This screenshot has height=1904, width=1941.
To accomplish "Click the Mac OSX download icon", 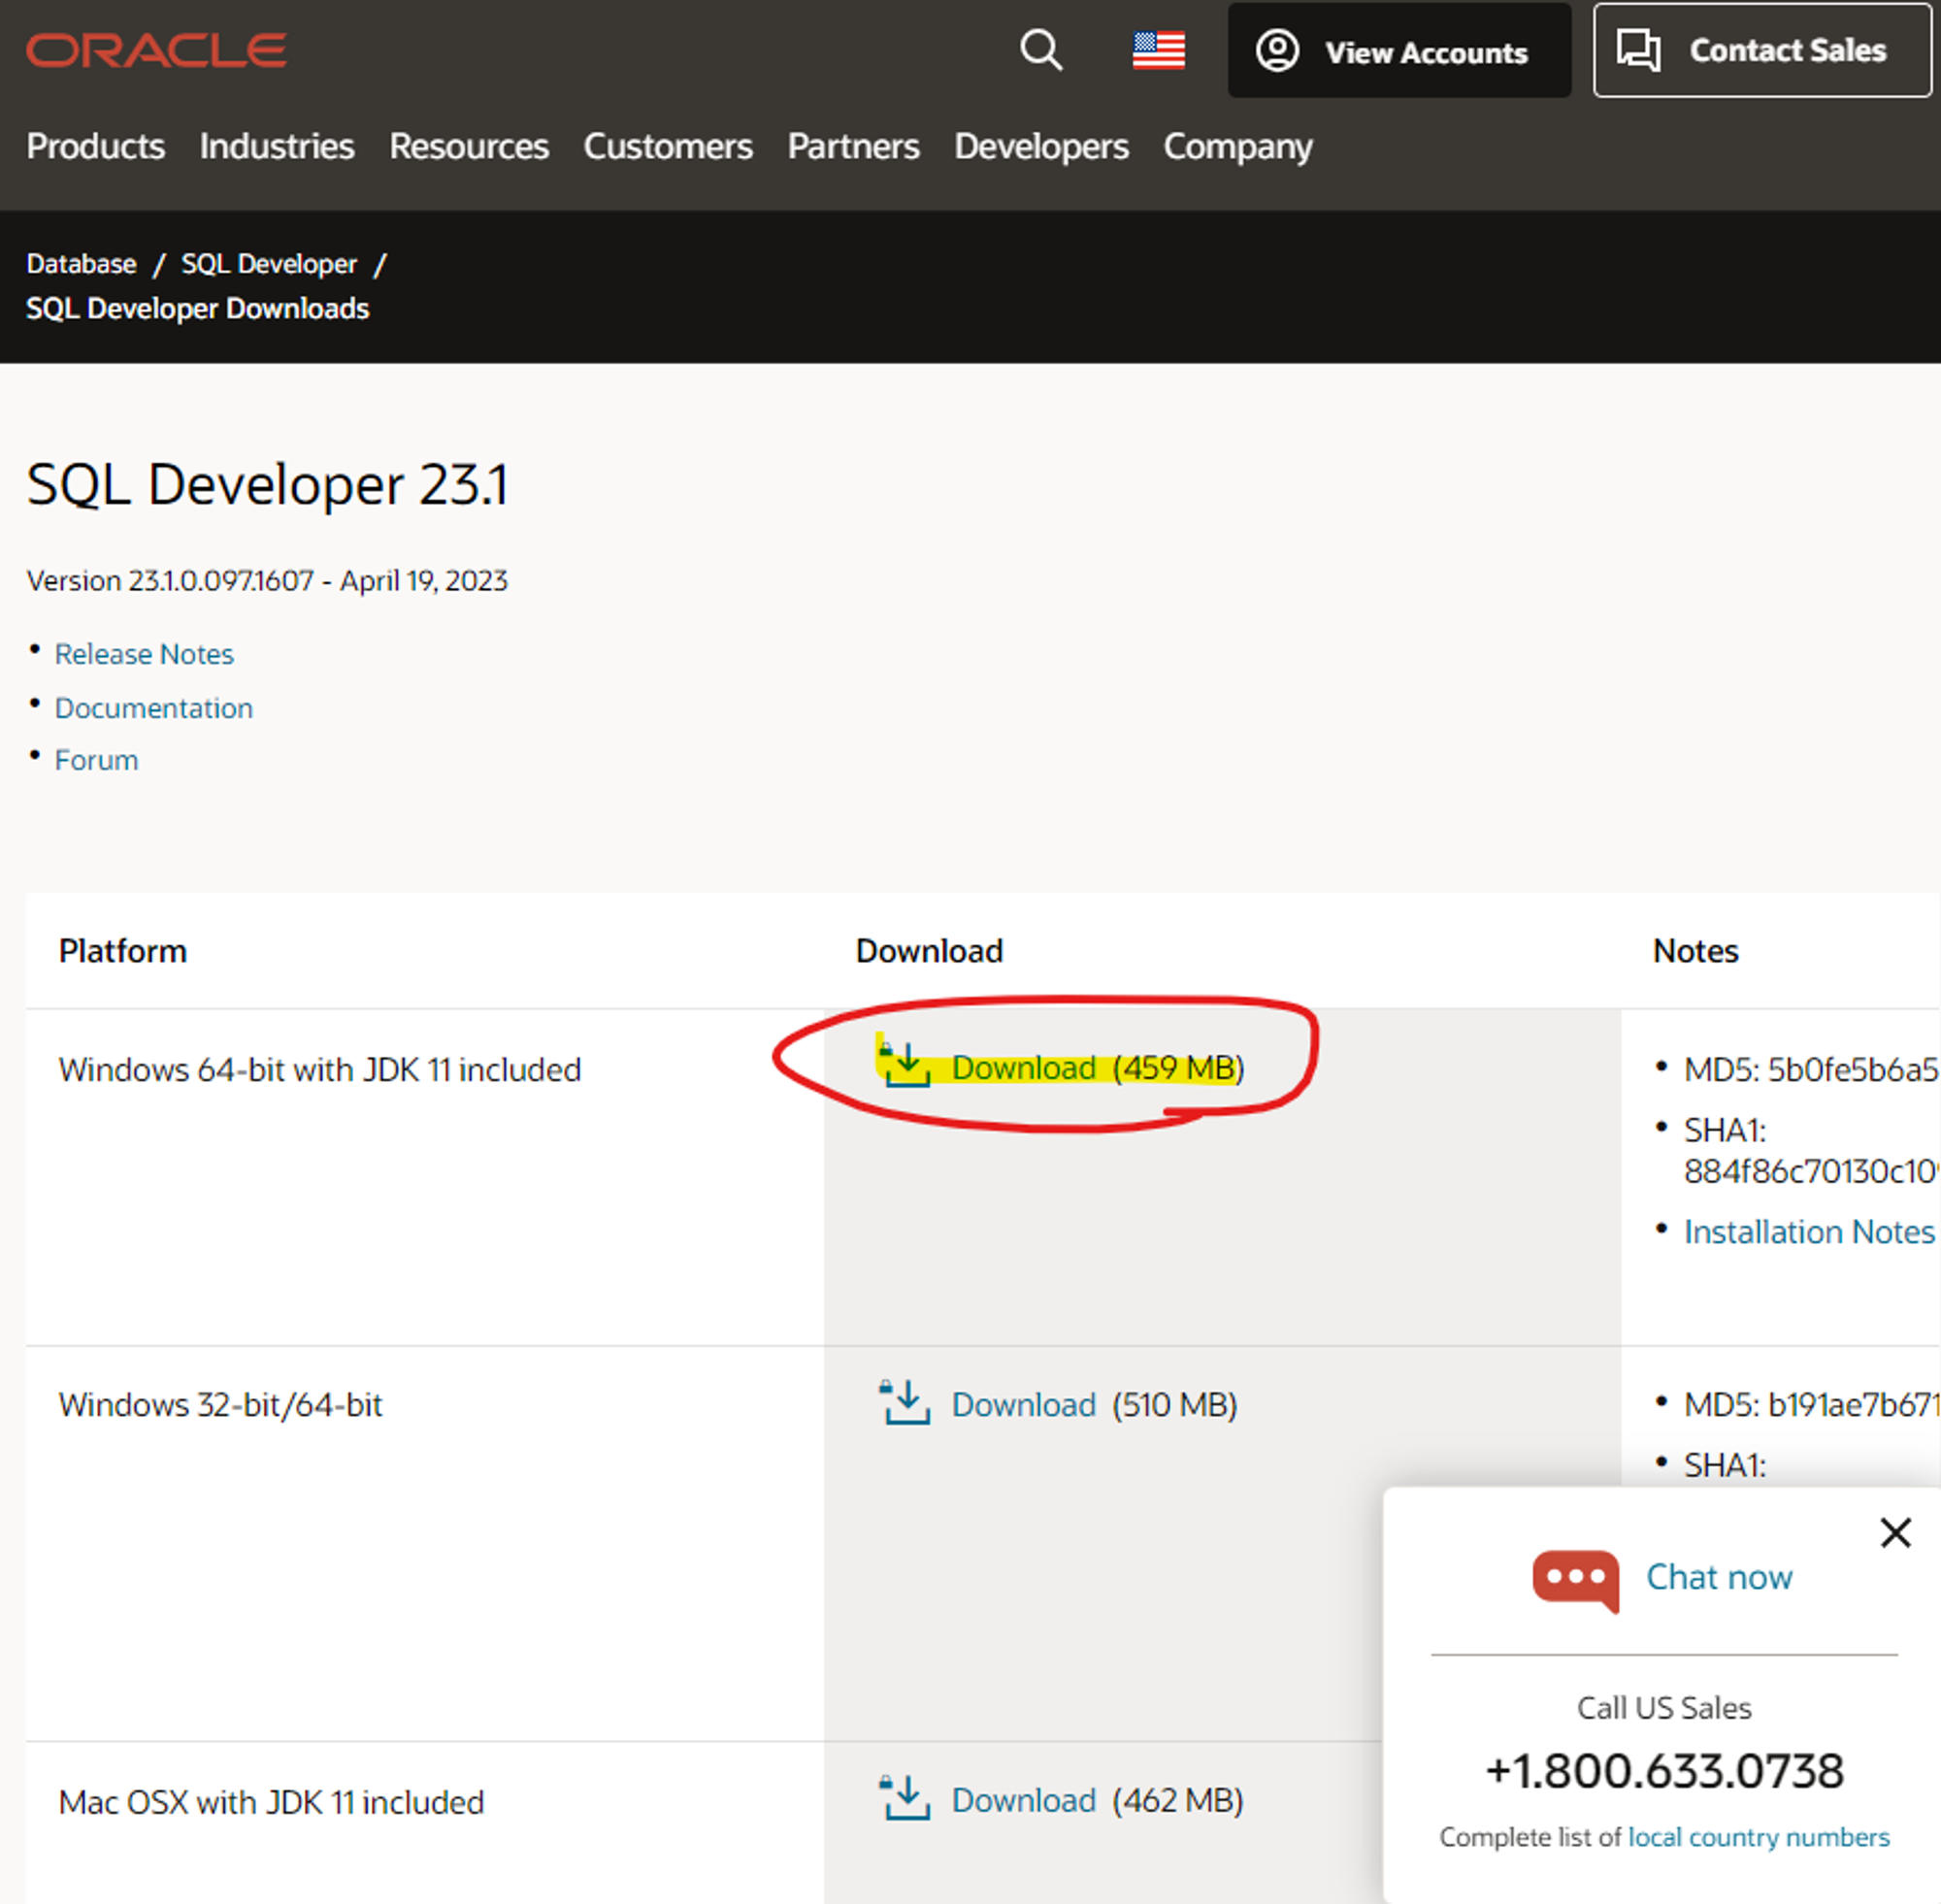I will [906, 1799].
